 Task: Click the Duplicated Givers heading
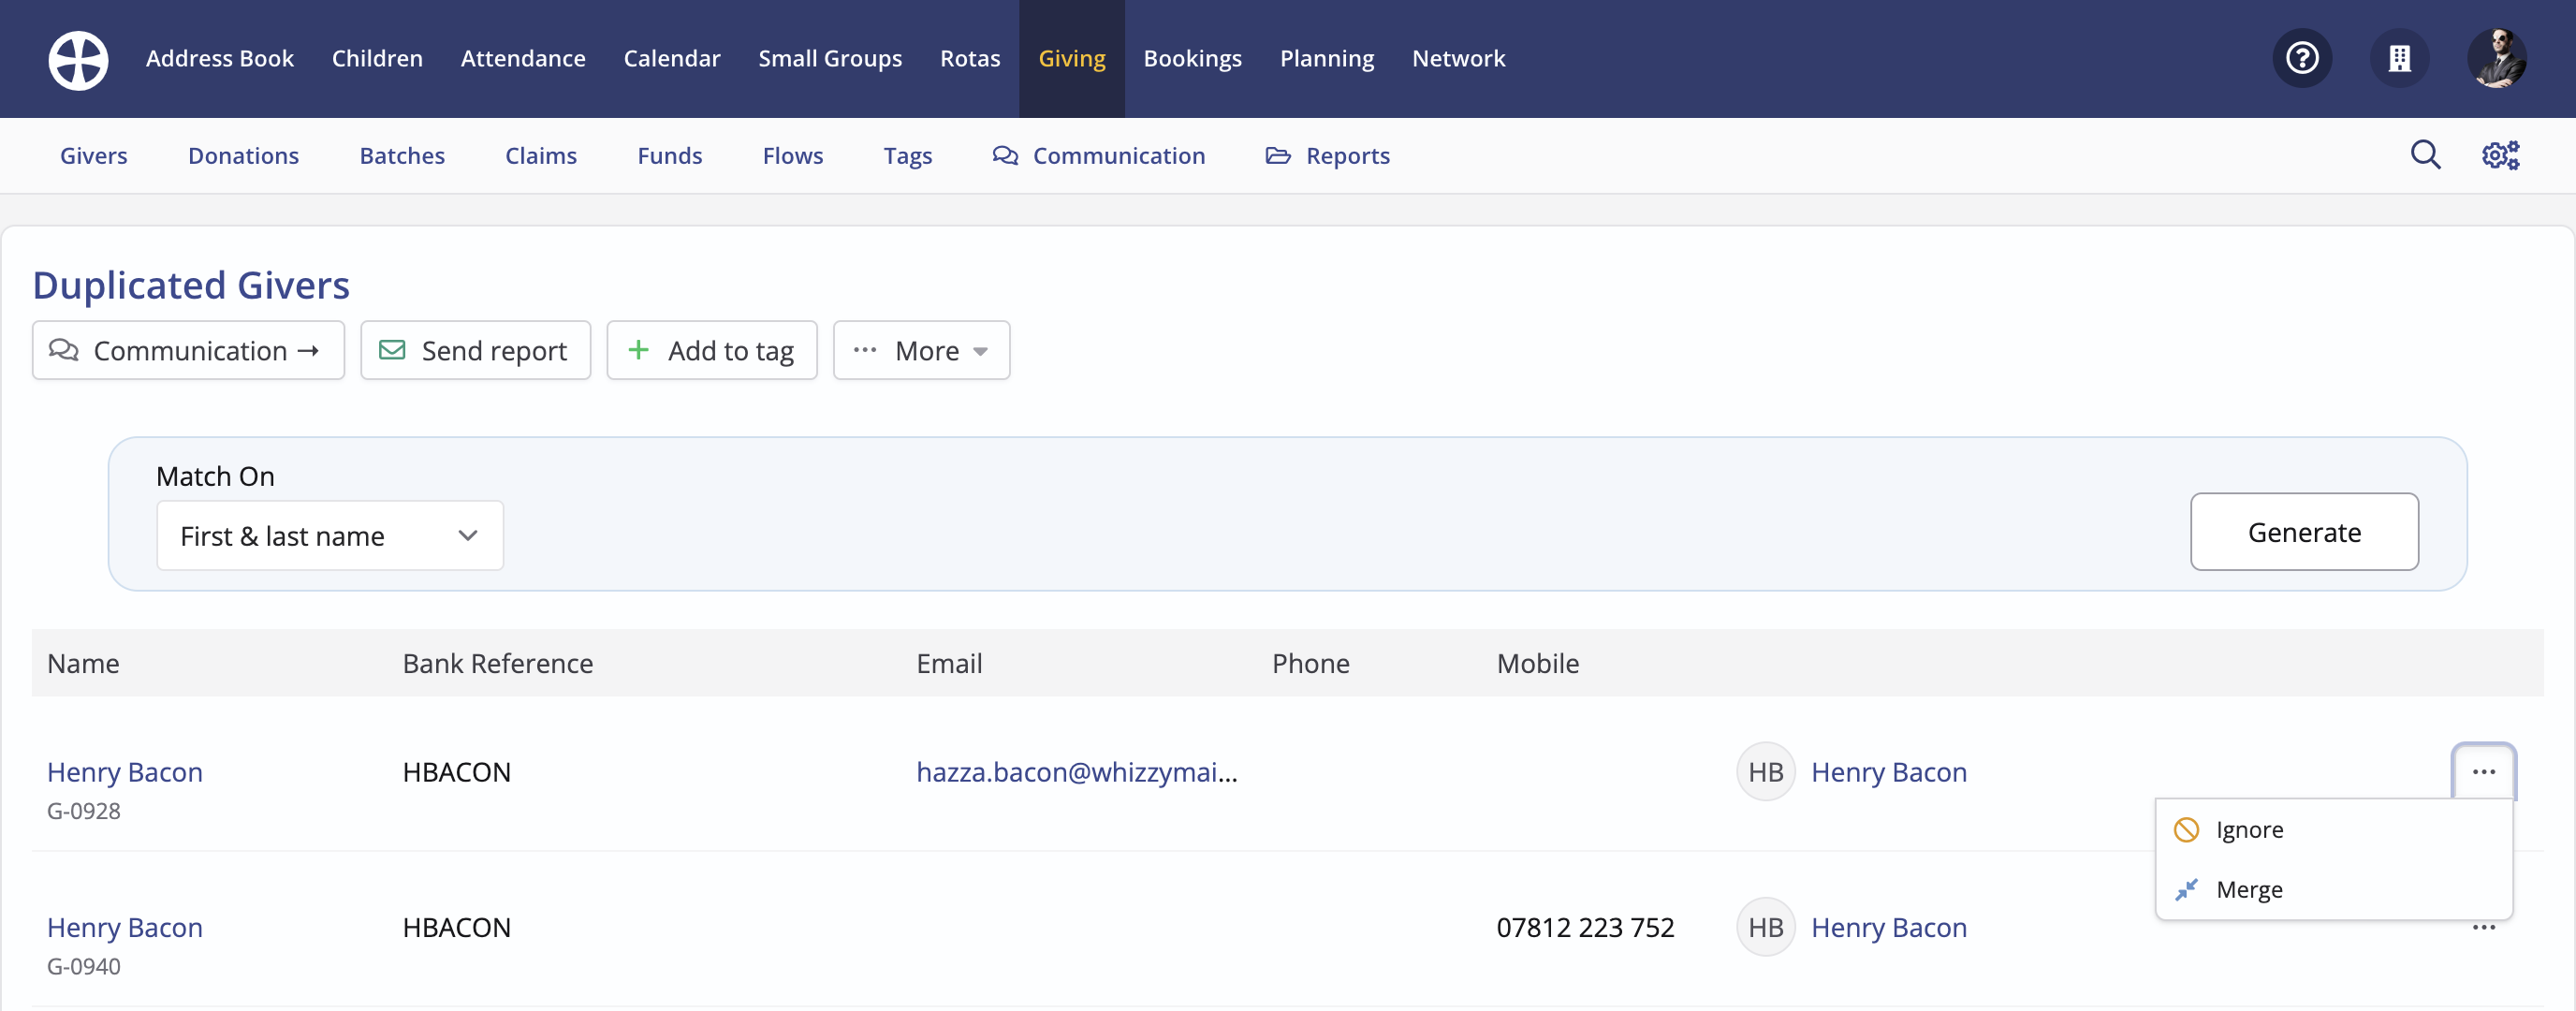click(x=191, y=285)
